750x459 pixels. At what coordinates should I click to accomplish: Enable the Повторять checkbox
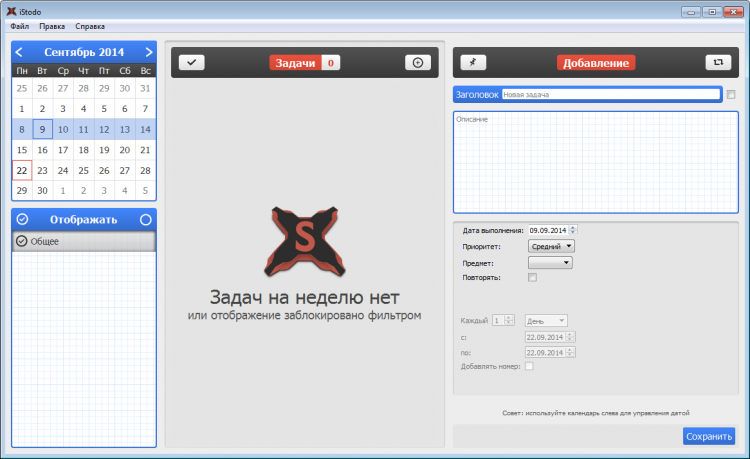tap(532, 277)
